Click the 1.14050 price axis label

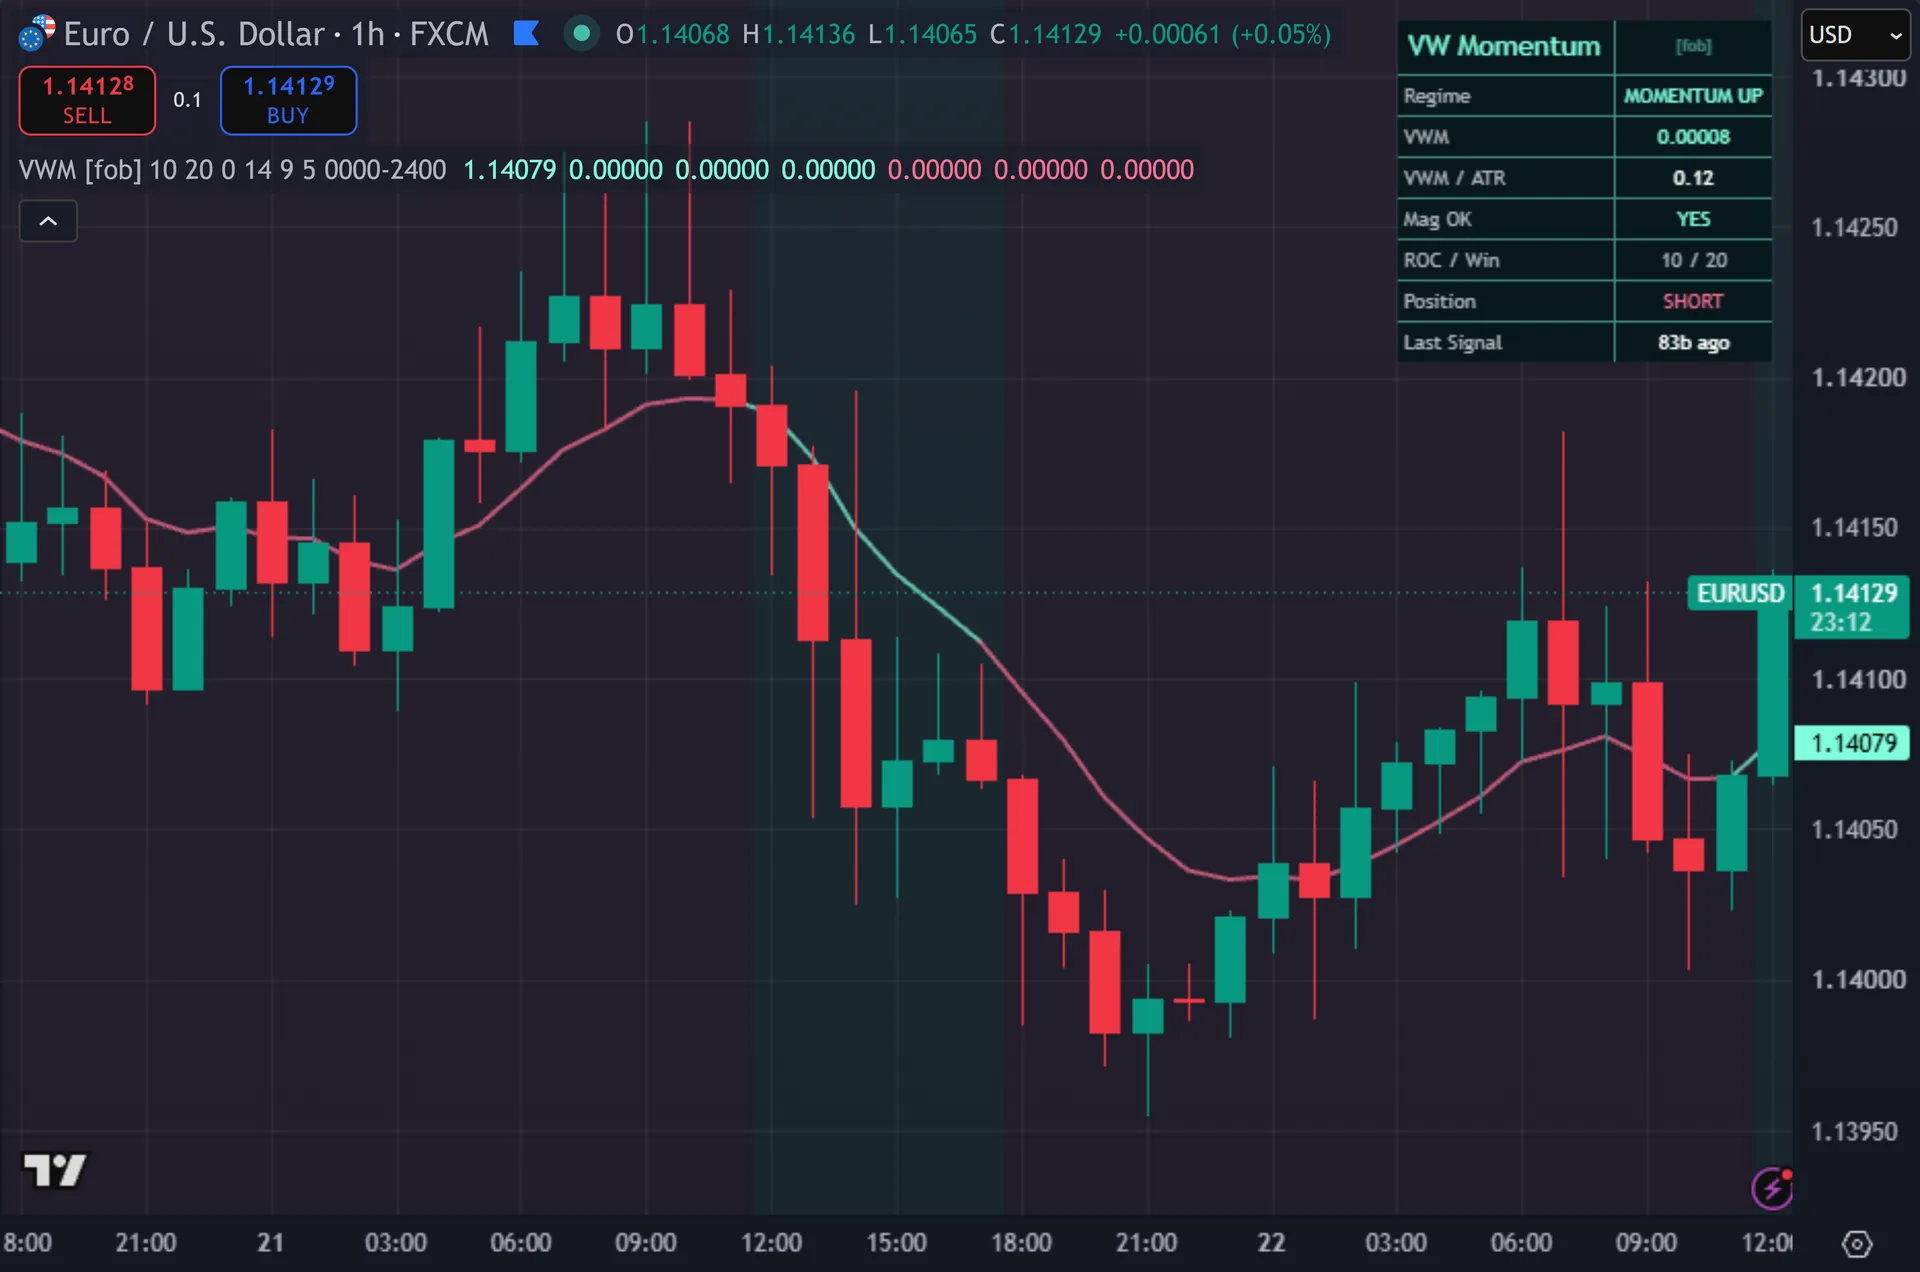click(1854, 830)
